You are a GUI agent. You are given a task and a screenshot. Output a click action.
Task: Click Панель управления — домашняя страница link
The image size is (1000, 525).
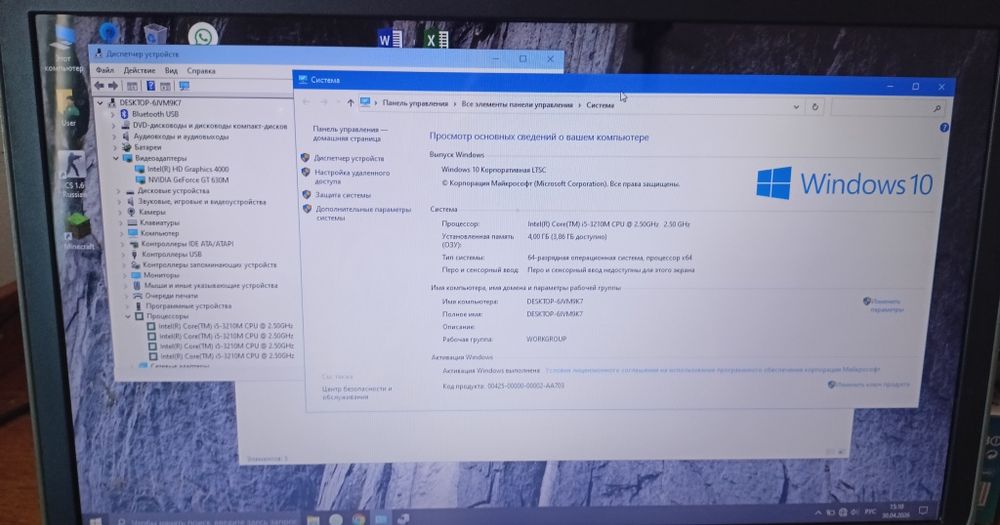(x=350, y=133)
